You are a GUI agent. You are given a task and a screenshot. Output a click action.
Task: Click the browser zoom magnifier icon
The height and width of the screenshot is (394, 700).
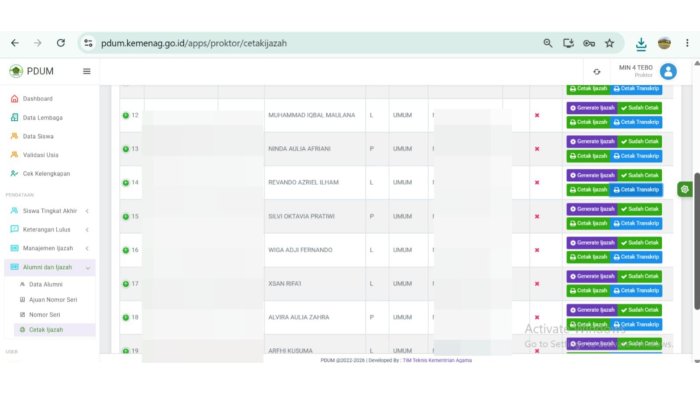click(548, 43)
